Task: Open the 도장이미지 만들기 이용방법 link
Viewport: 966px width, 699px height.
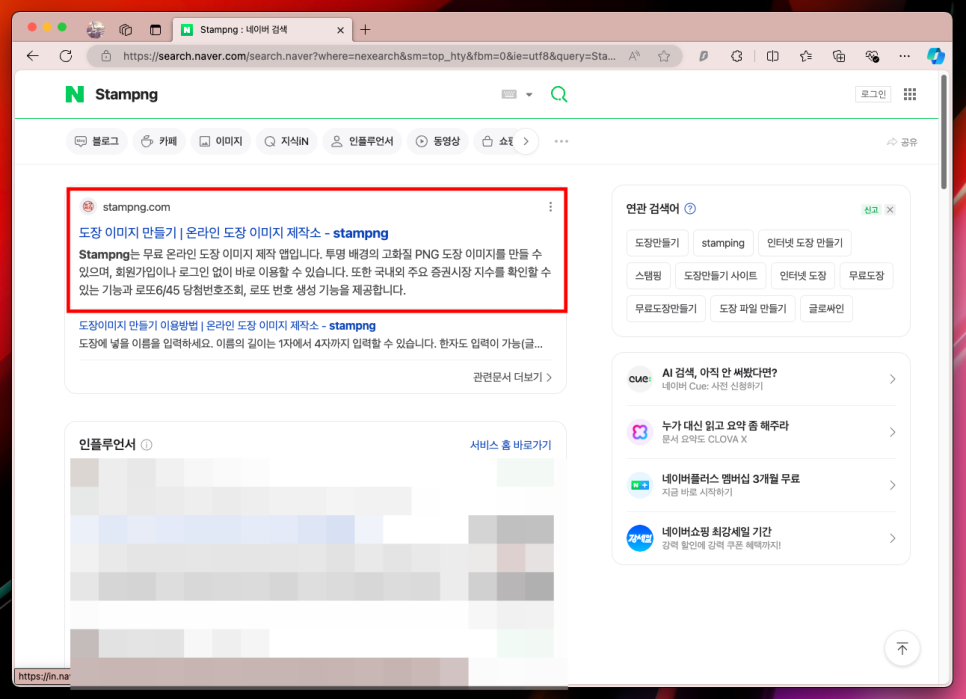Action: coord(227,326)
